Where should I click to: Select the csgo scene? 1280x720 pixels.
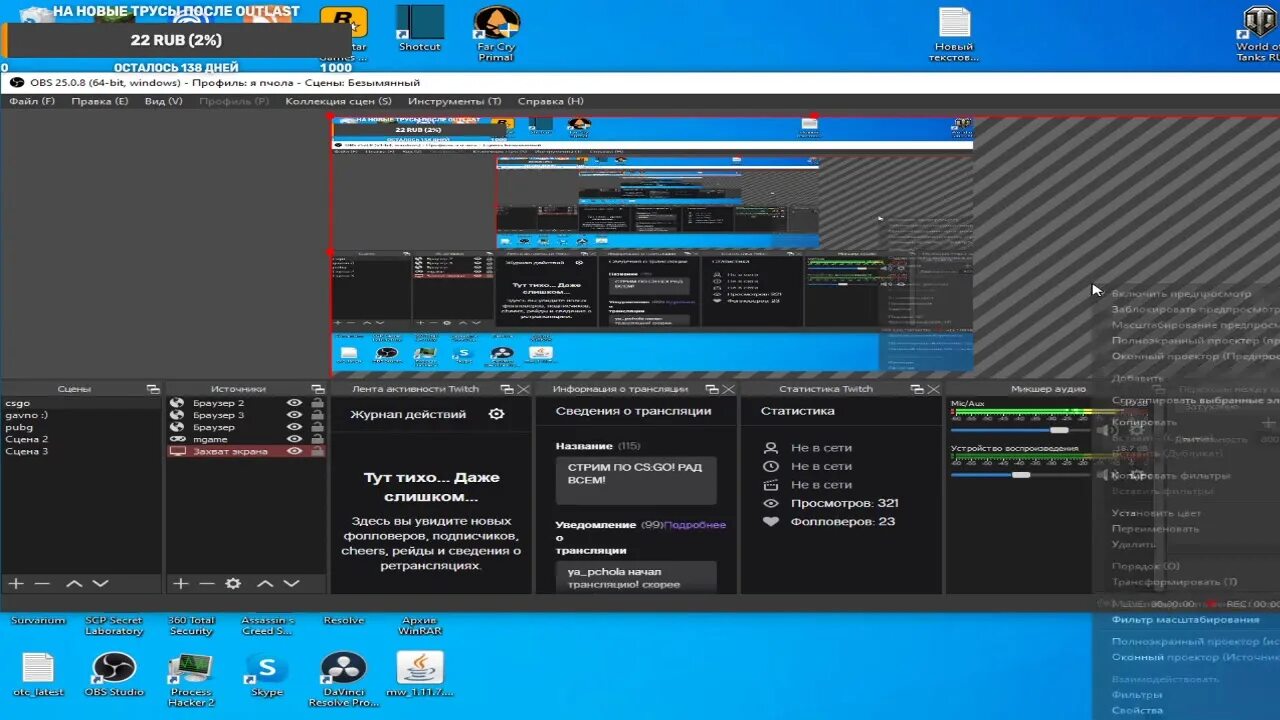(x=81, y=403)
